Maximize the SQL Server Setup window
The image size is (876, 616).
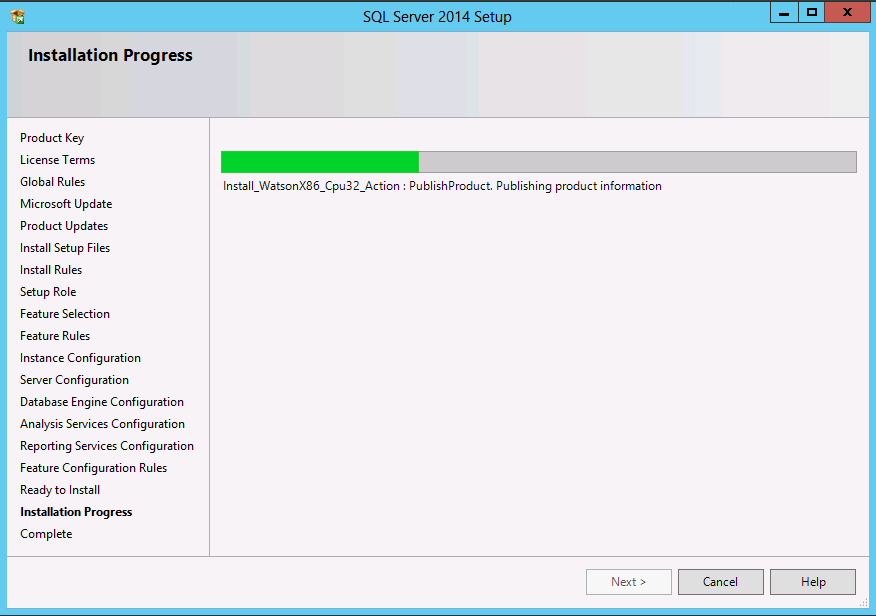[x=812, y=12]
